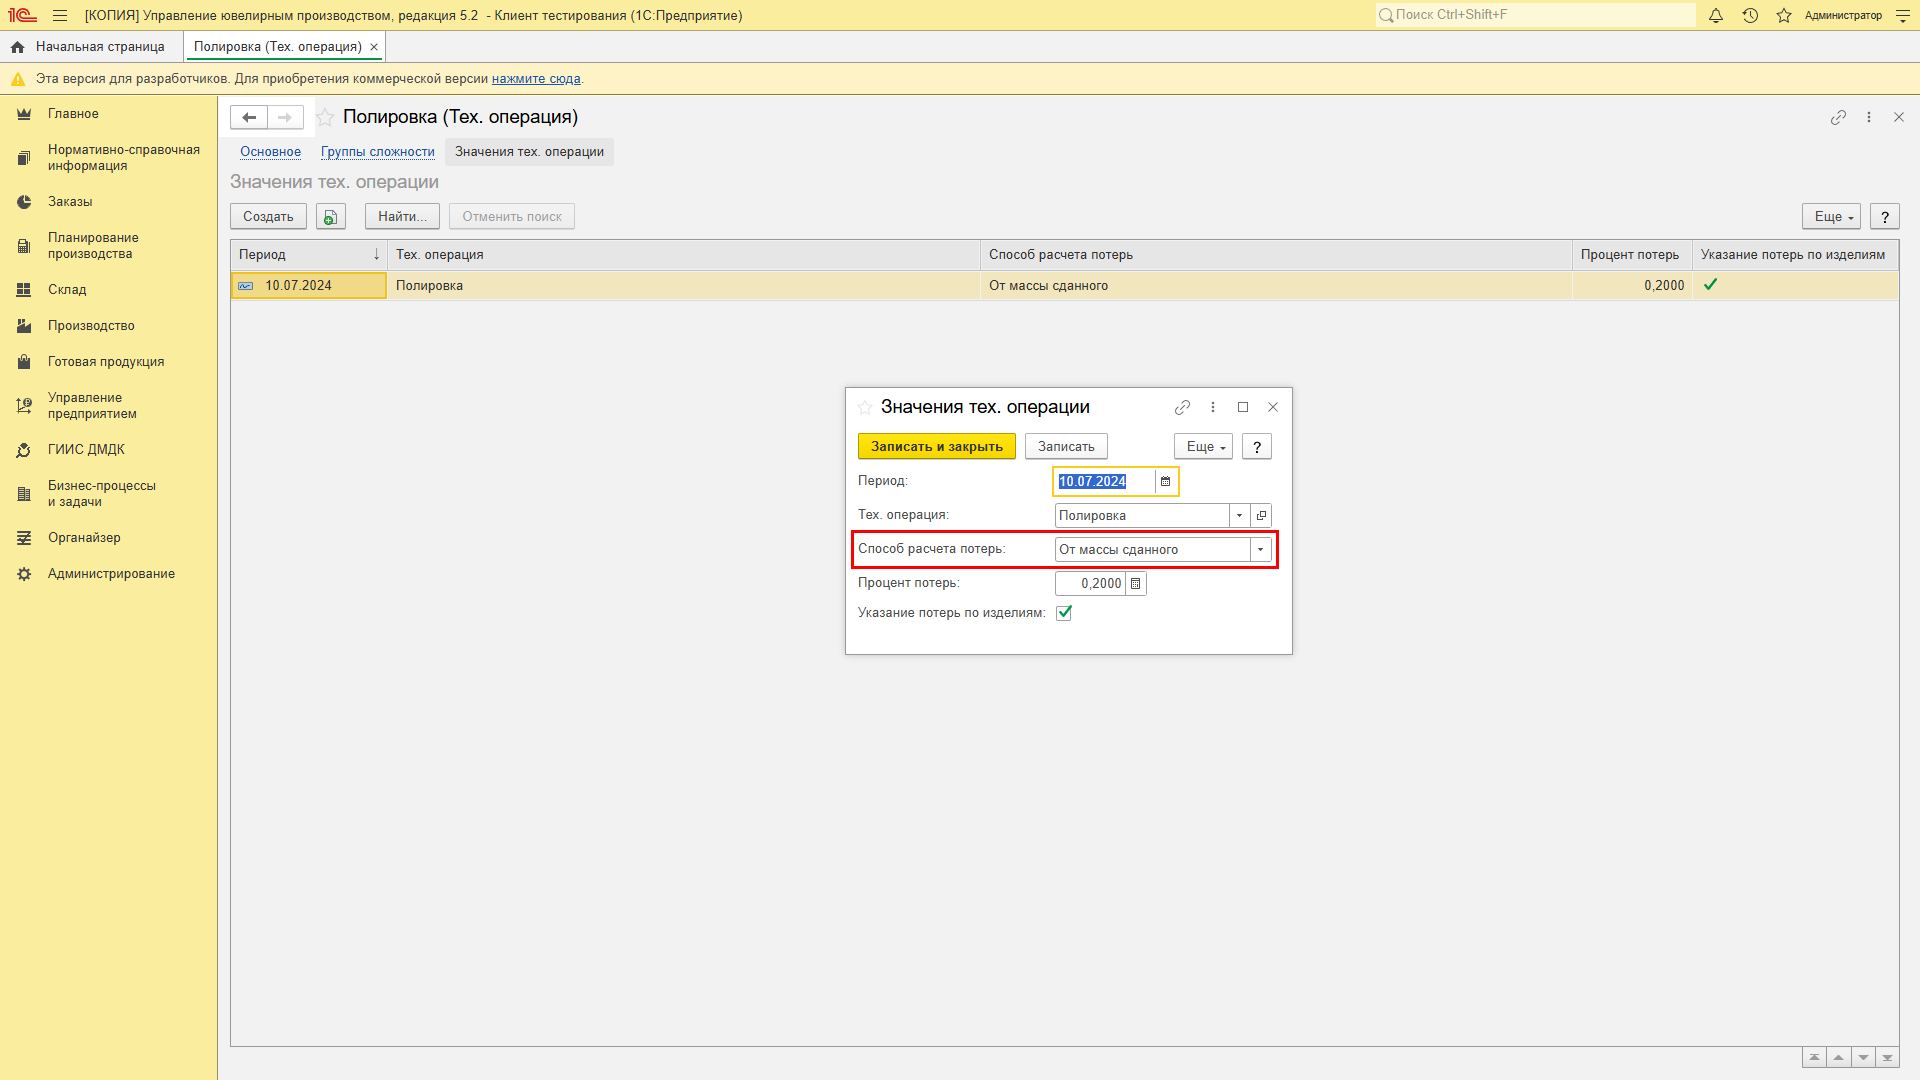Open the service settings icon beside Администратор
Viewport: 1920px width, 1080px height.
(x=1903, y=15)
